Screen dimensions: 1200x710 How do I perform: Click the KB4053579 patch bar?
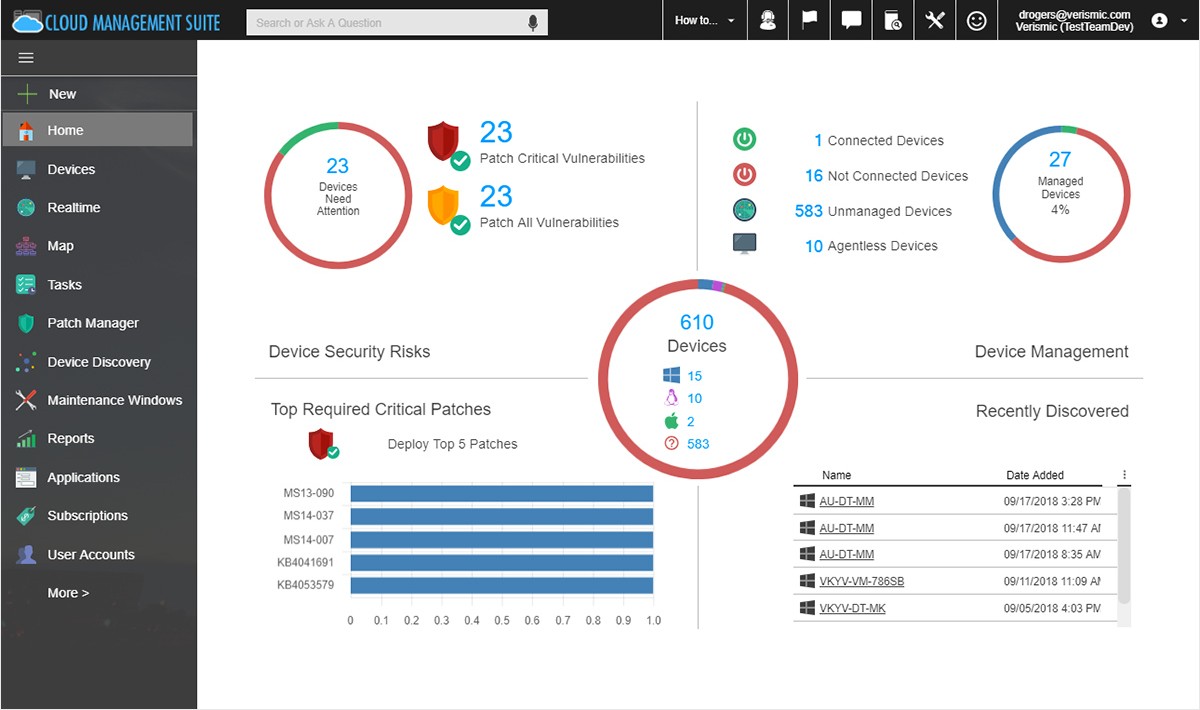[502, 585]
